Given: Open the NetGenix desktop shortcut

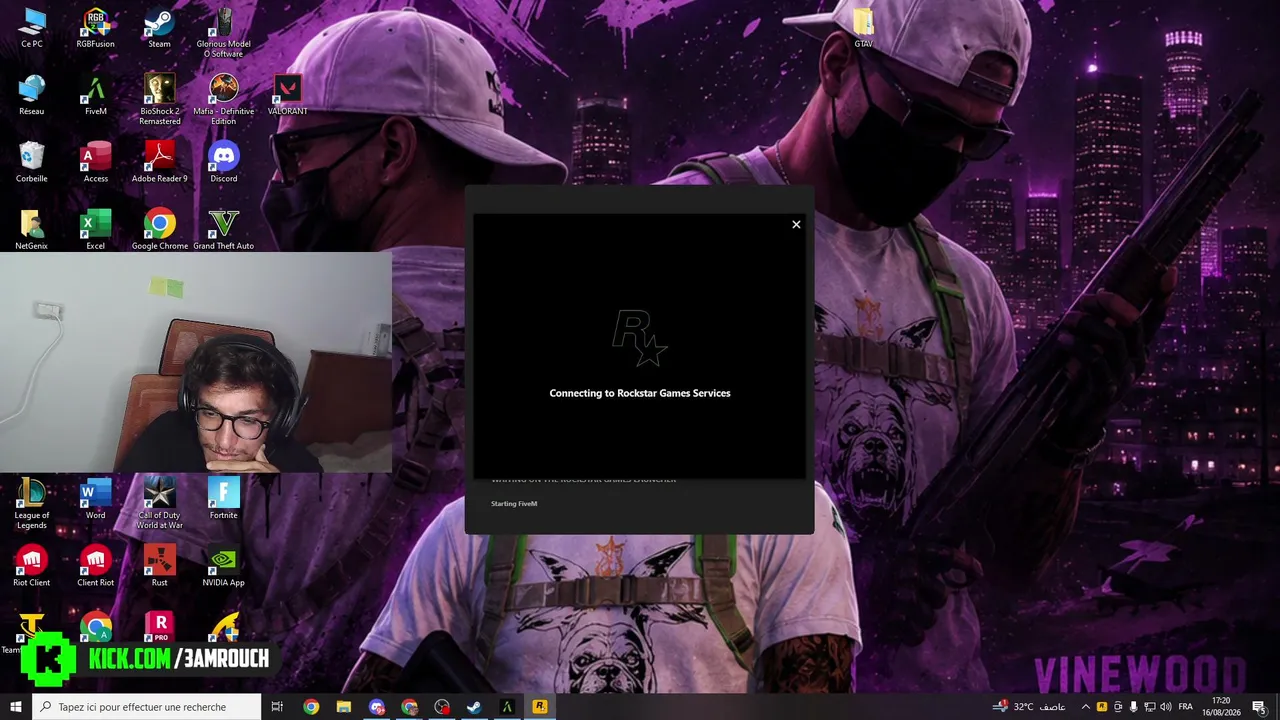Looking at the screenshot, I should tap(32, 230).
